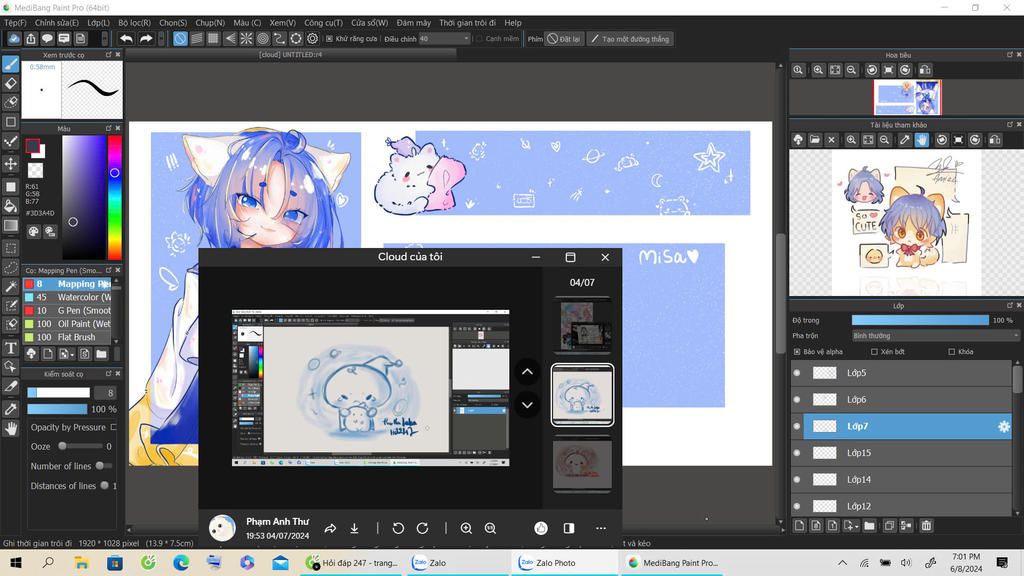Viewport: 1024px width, 576px height.
Task: Open more options in Cloud window
Action: [x=601, y=528]
